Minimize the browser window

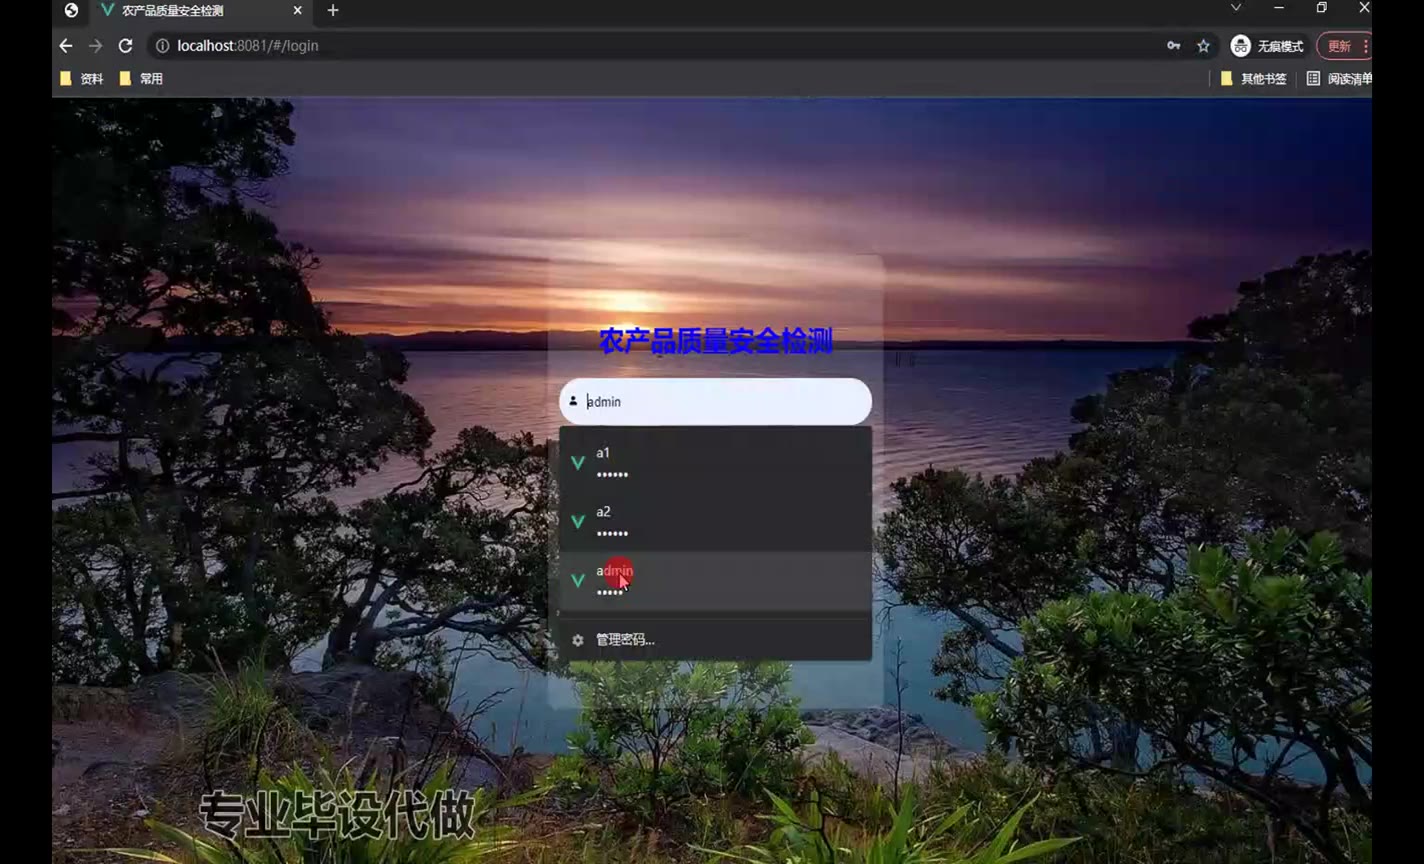click(1279, 8)
